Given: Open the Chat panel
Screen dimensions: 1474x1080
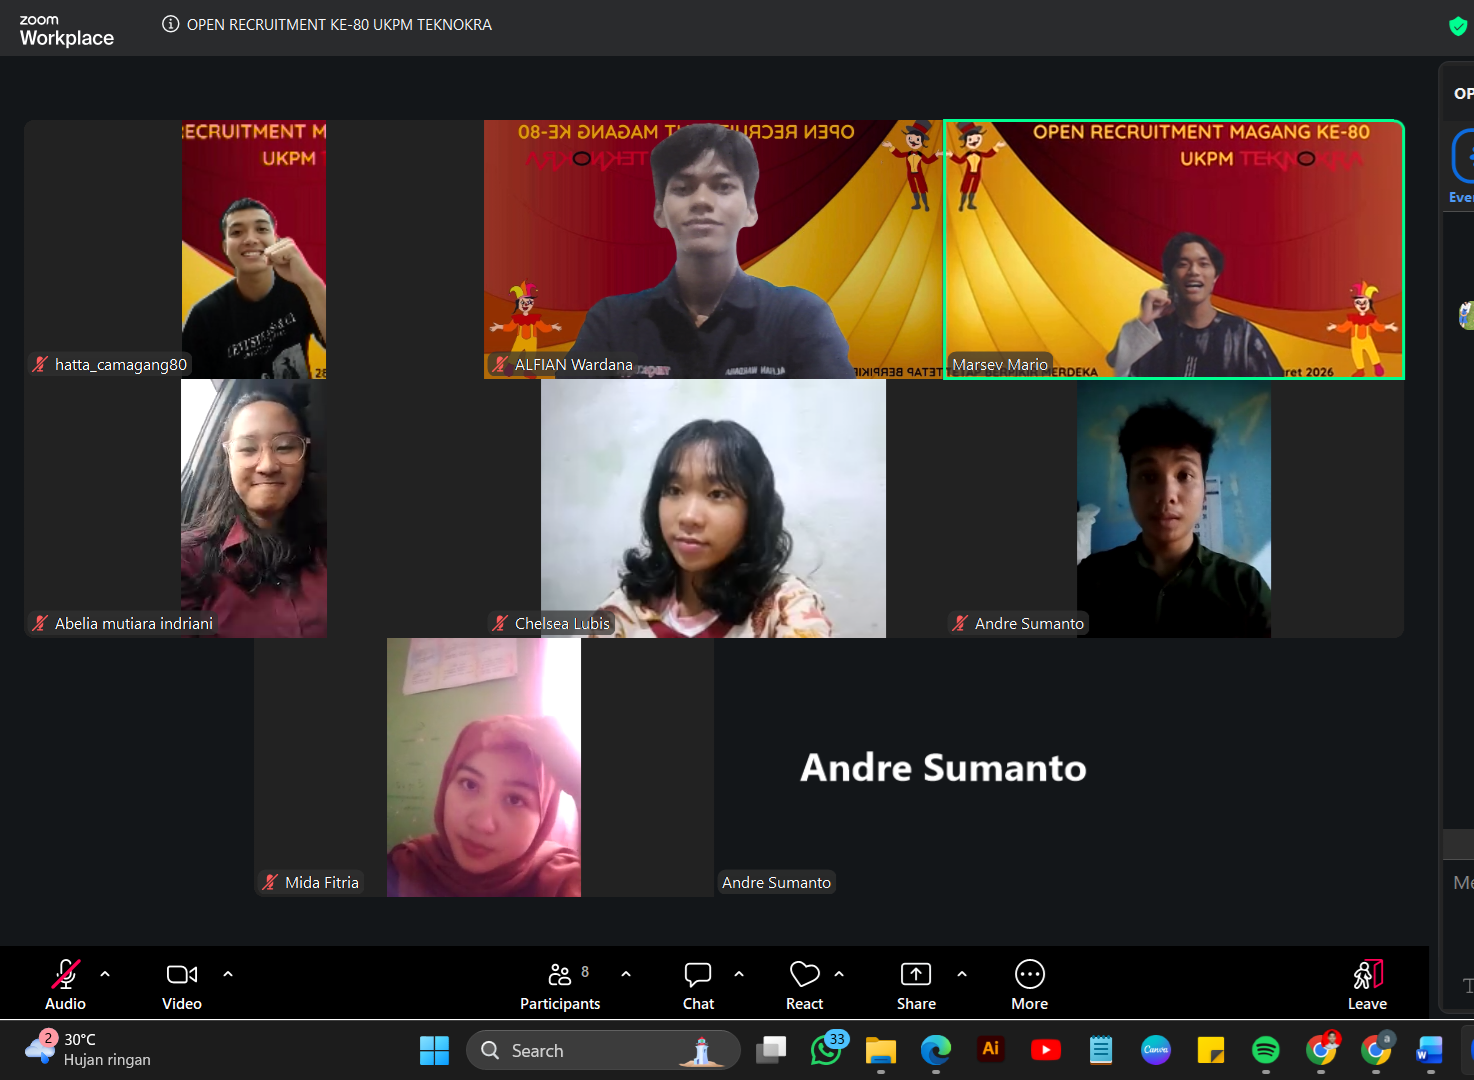Looking at the screenshot, I should [x=698, y=985].
